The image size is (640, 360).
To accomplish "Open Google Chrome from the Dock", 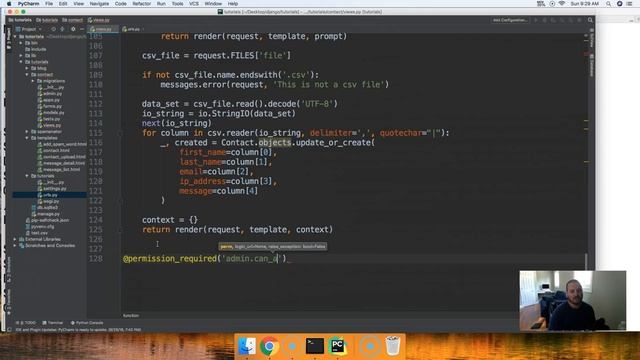I will click(x=269, y=346).
